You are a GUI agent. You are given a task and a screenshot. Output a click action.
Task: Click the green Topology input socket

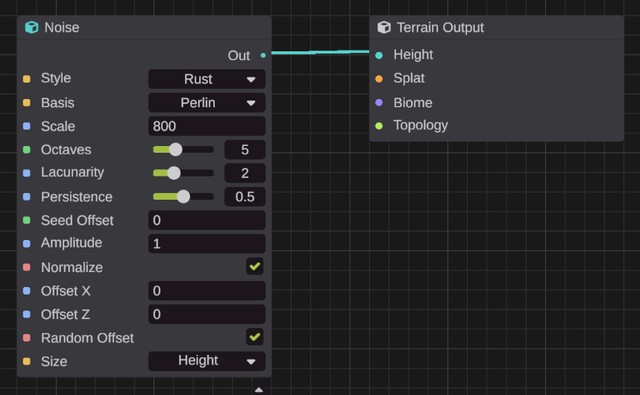(x=379, y=126)
